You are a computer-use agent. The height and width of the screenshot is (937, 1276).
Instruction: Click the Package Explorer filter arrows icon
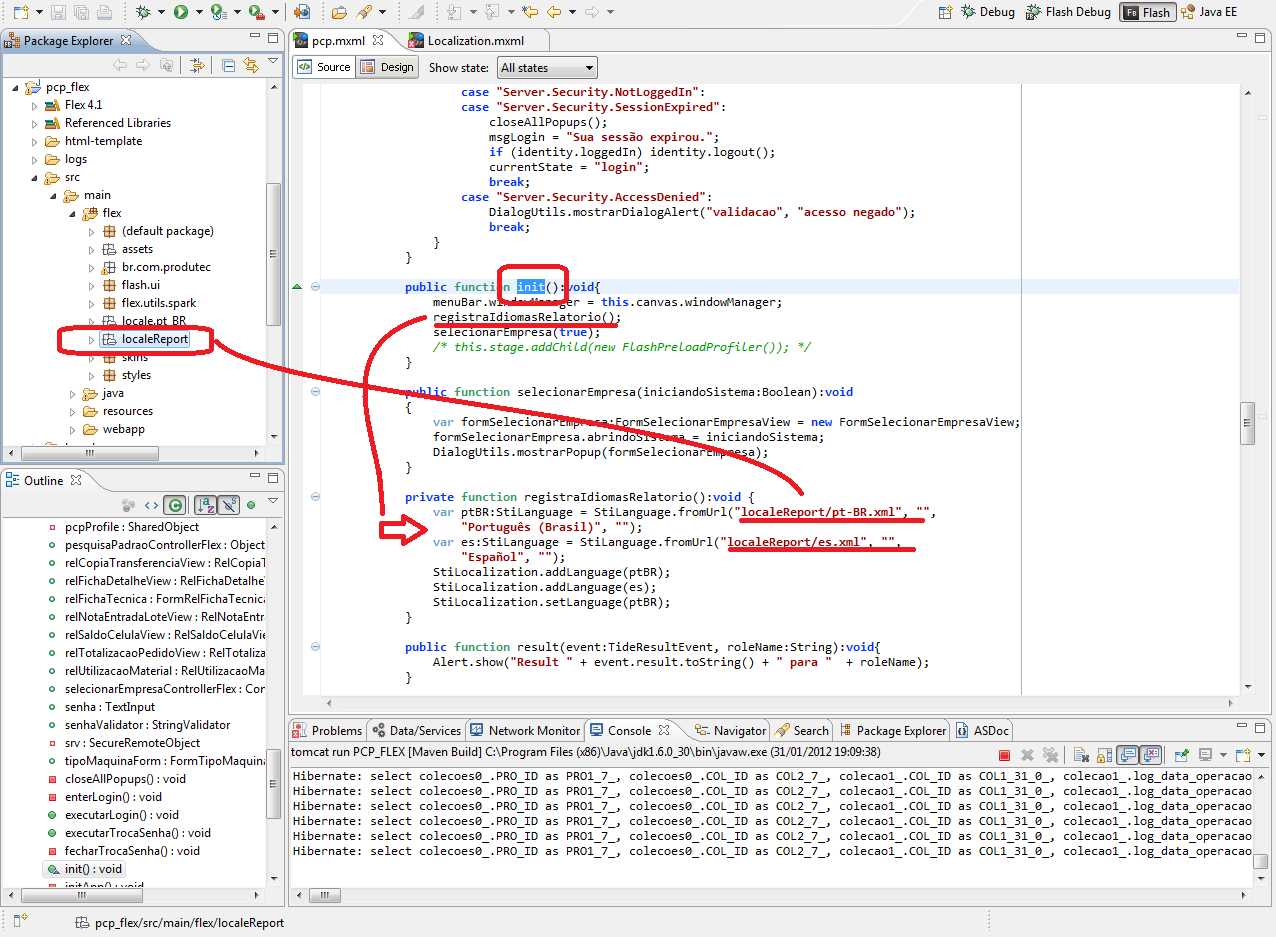[196, 65]
